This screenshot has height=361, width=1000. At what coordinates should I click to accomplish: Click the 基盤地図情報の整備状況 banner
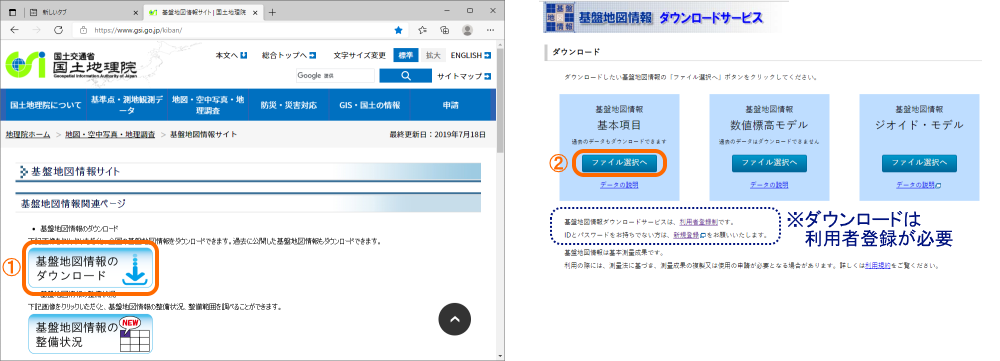(90, 333)
